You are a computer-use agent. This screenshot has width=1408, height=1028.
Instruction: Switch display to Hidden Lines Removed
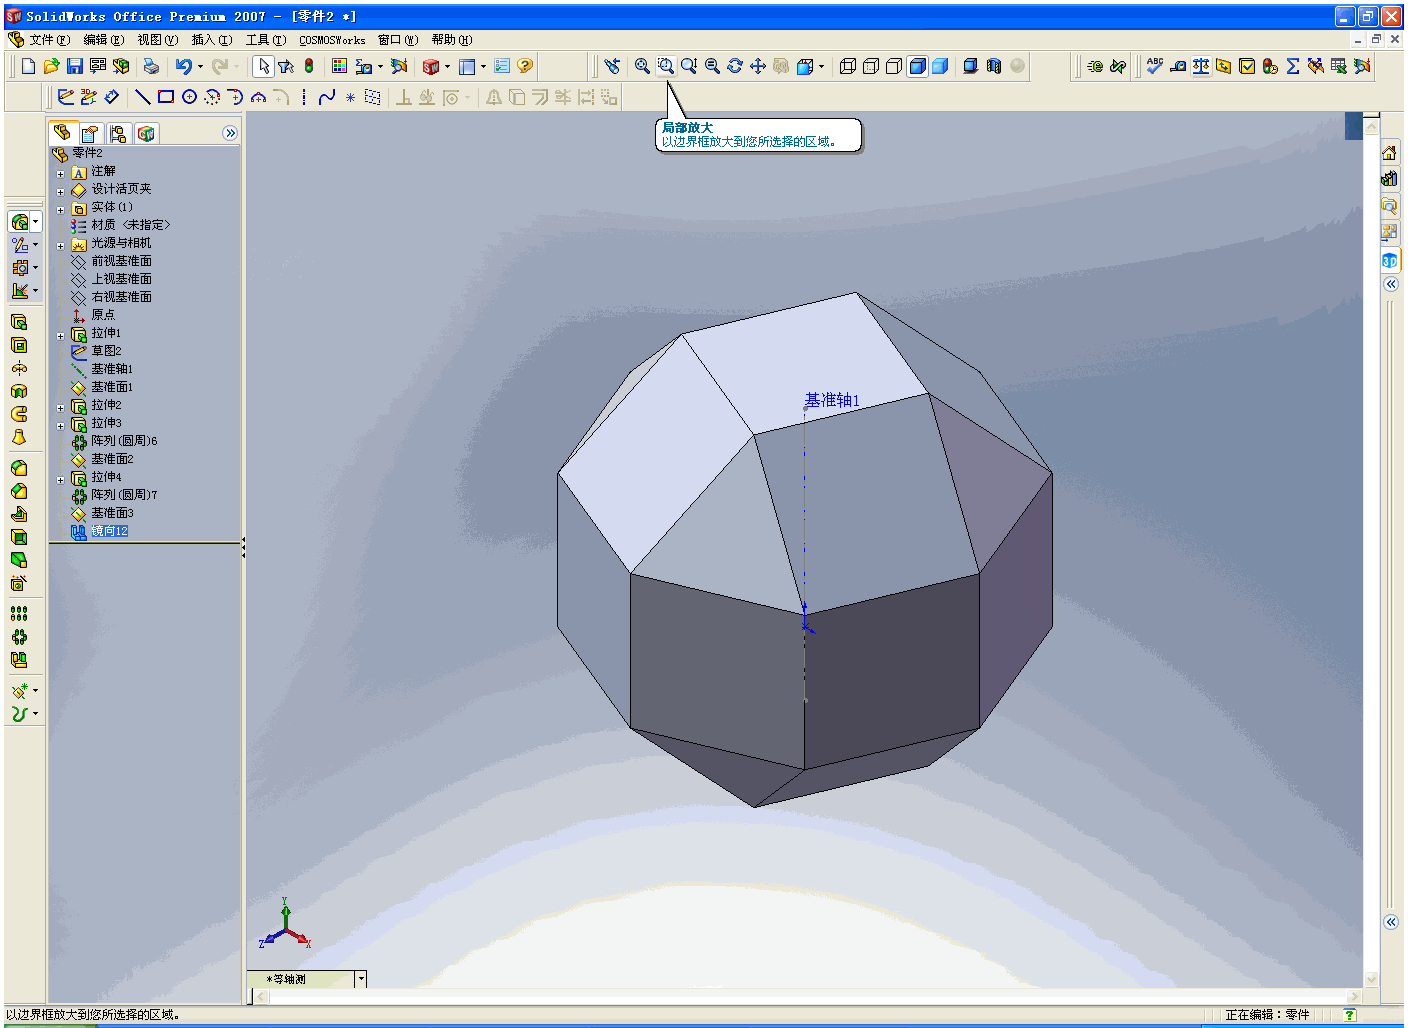(894, 66)
